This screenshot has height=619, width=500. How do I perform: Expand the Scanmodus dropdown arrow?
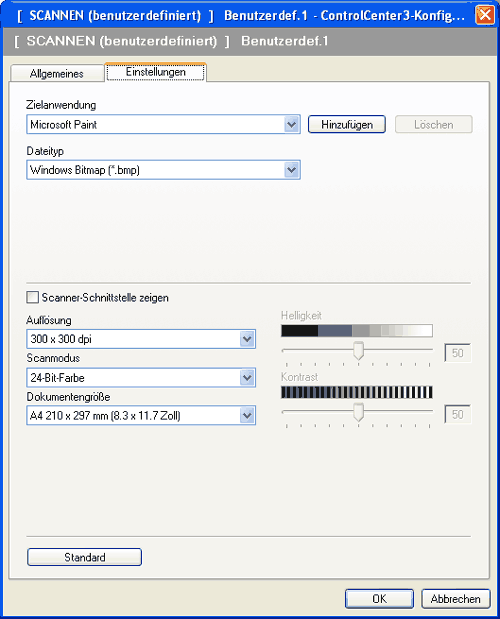(247, 378)
